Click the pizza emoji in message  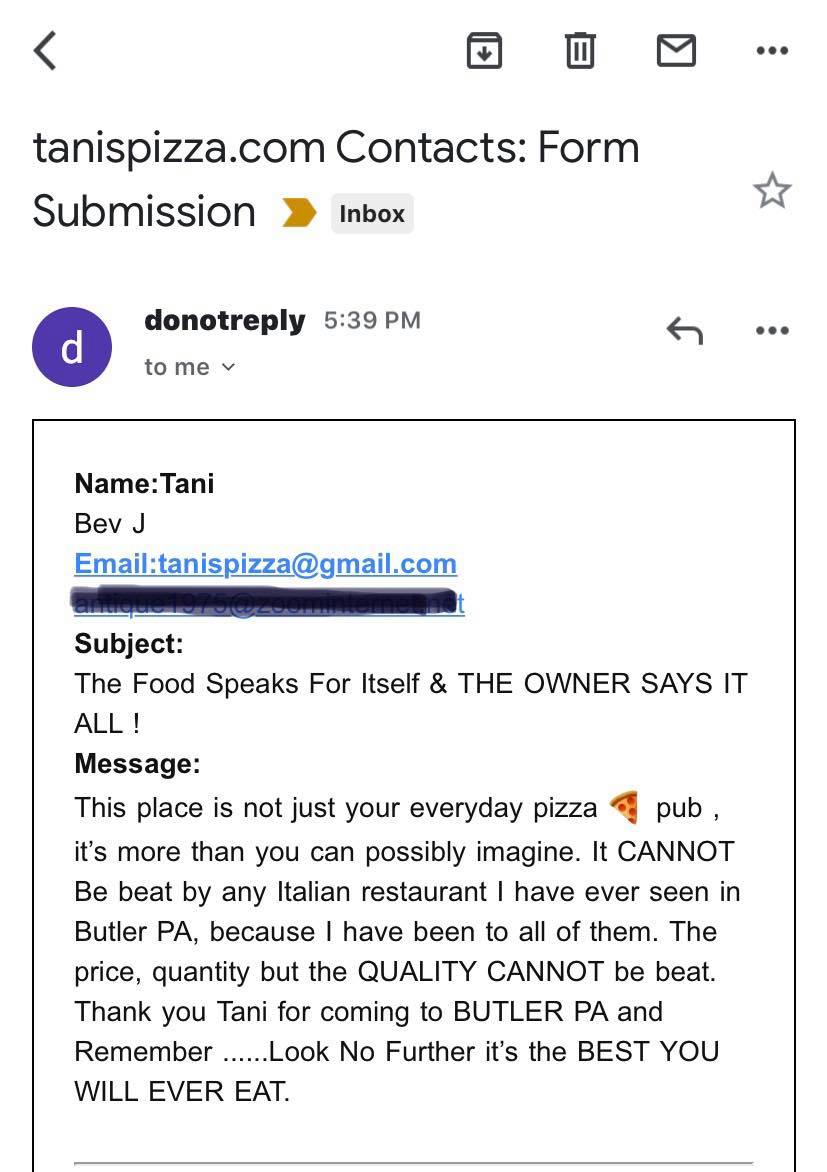coord(625,807)
